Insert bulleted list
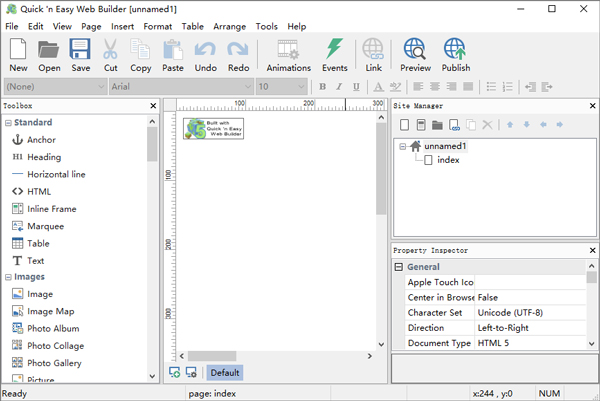This screenshot has width=600, height=401. (491, 87)
